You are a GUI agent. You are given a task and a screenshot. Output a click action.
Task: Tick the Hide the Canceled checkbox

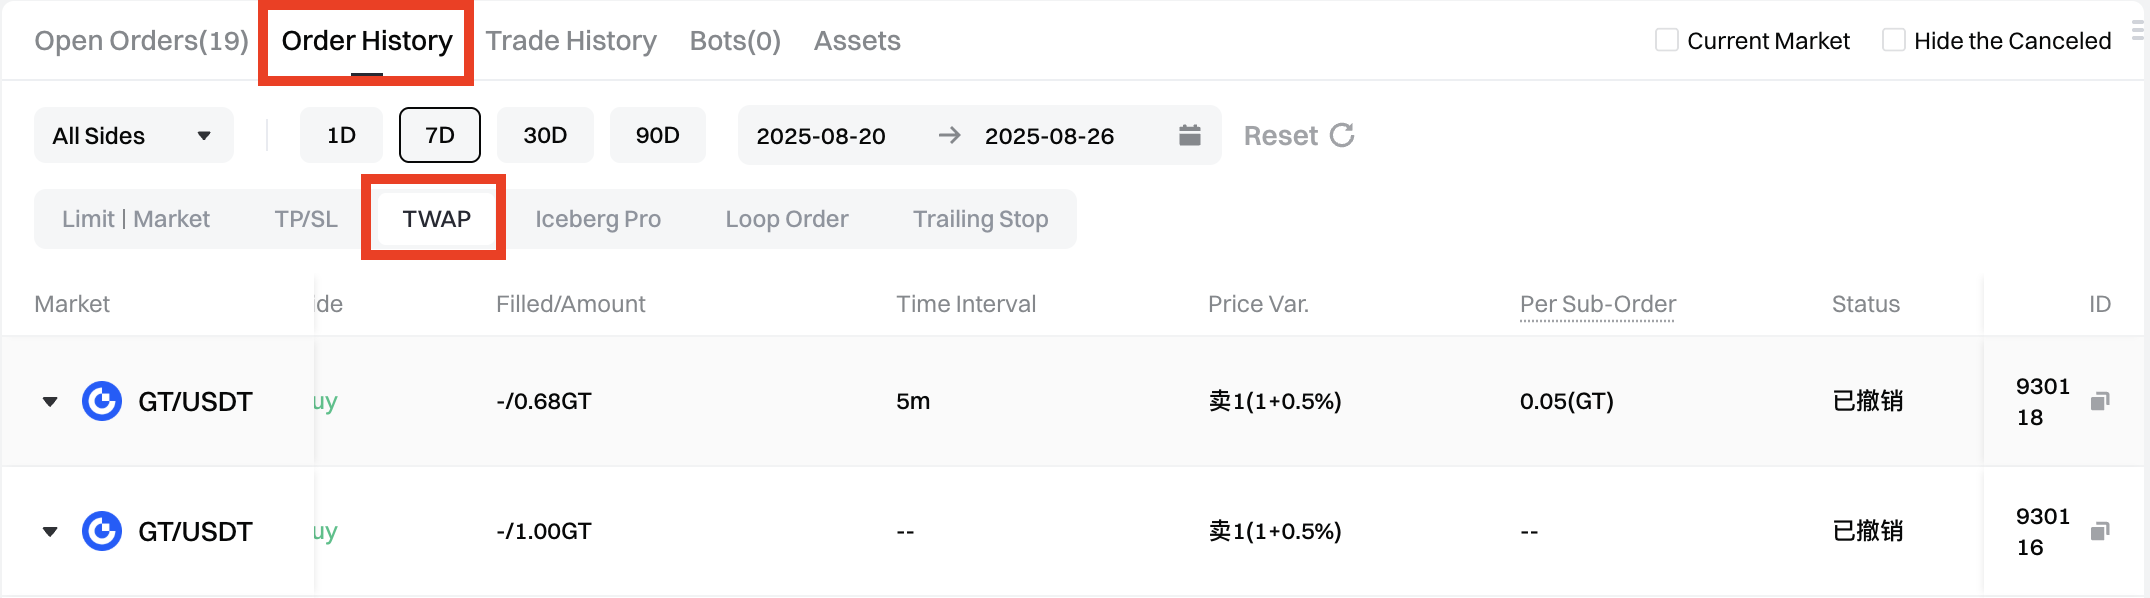pos(1893,40)
